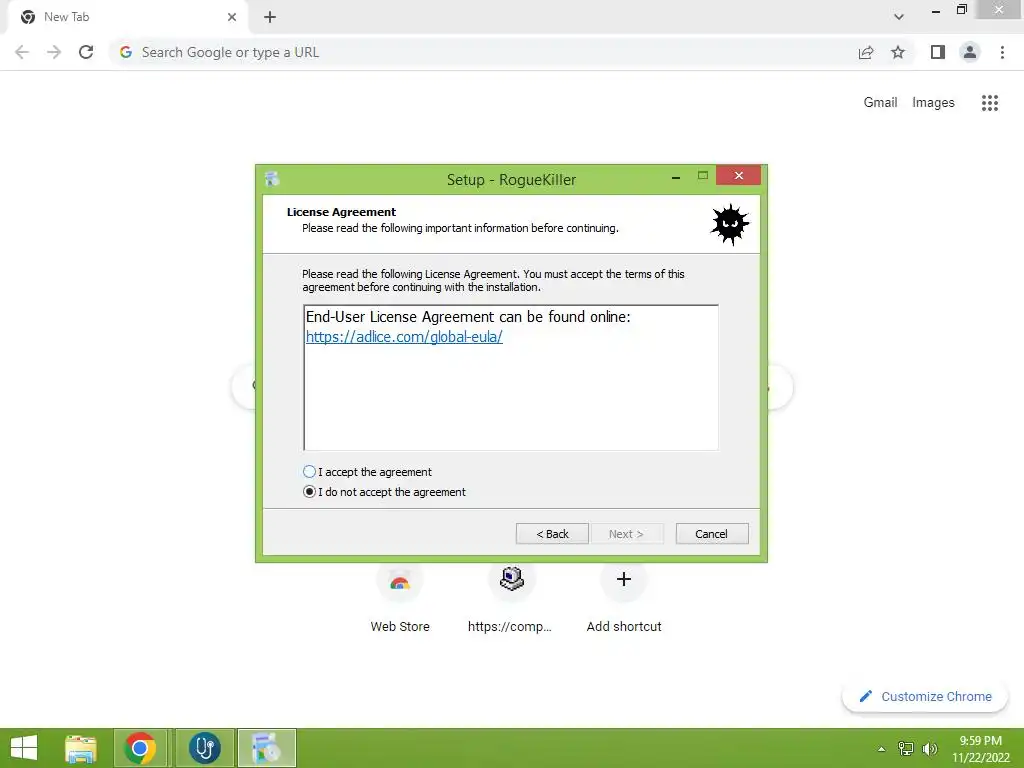Minimize the Chrome window
The height and width of the screenshot is (768, 1024).
click(x=936, y=11)
